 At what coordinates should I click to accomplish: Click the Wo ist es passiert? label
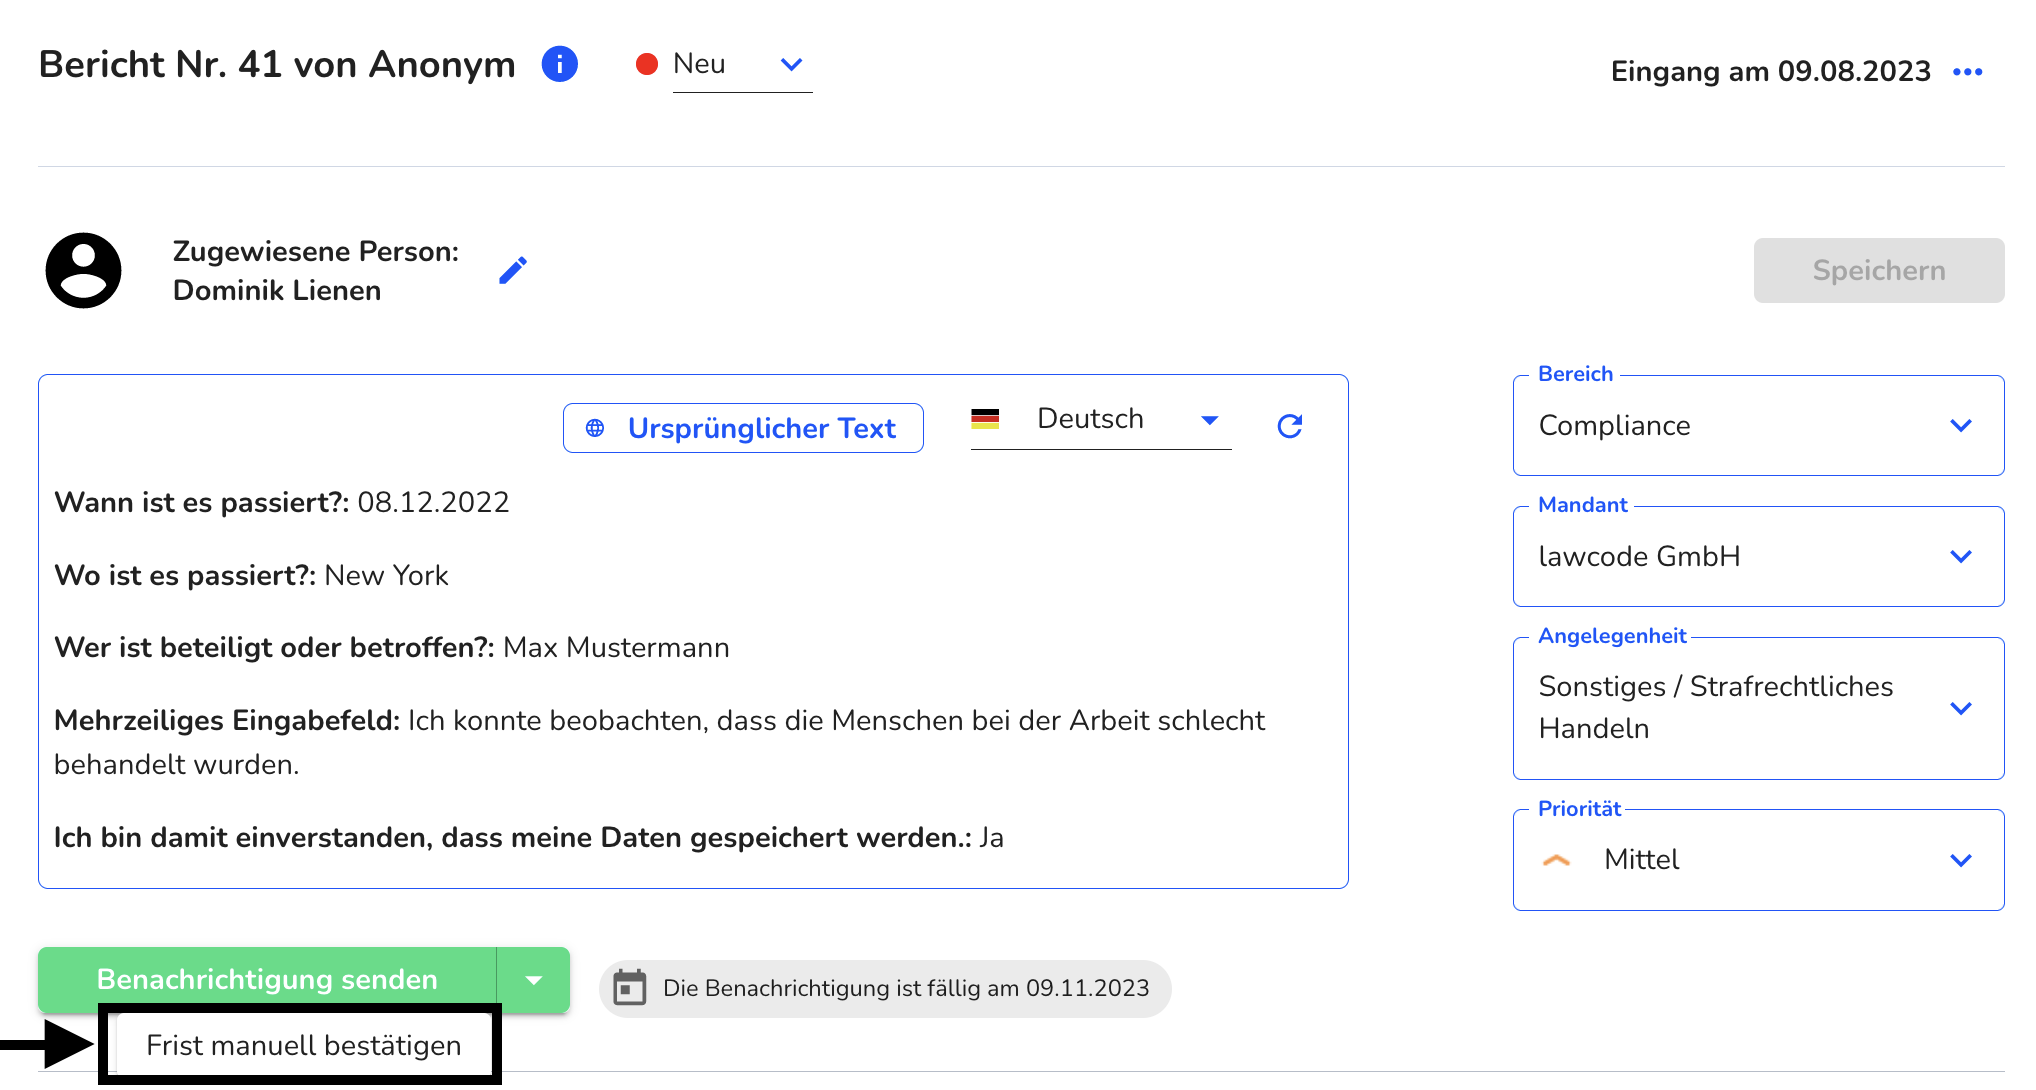click(185, 576)
